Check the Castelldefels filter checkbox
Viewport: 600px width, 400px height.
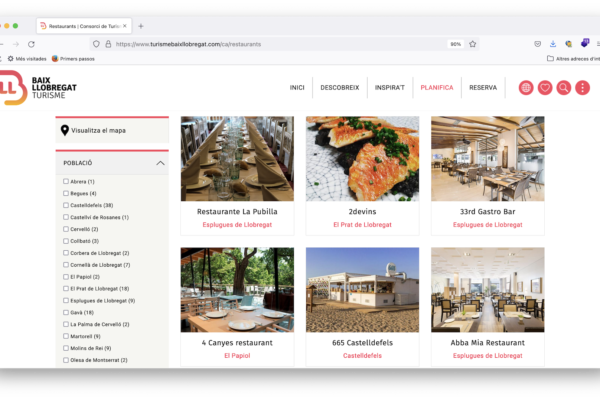pos(66,205)
